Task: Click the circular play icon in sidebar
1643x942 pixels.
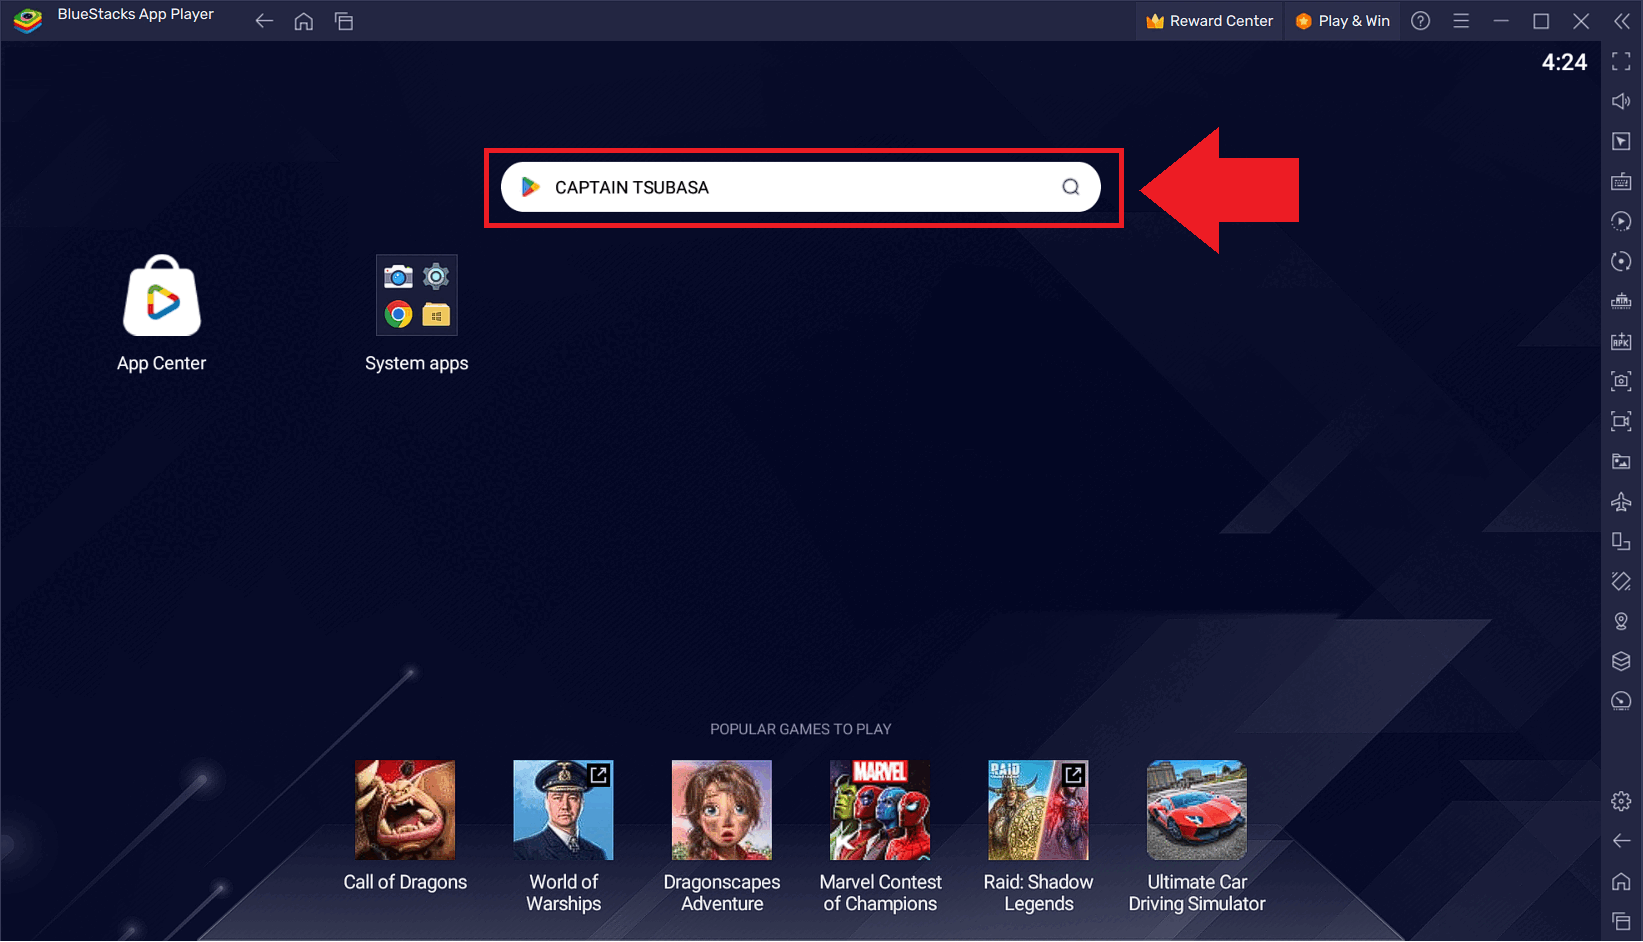Action: point(1621,221)
